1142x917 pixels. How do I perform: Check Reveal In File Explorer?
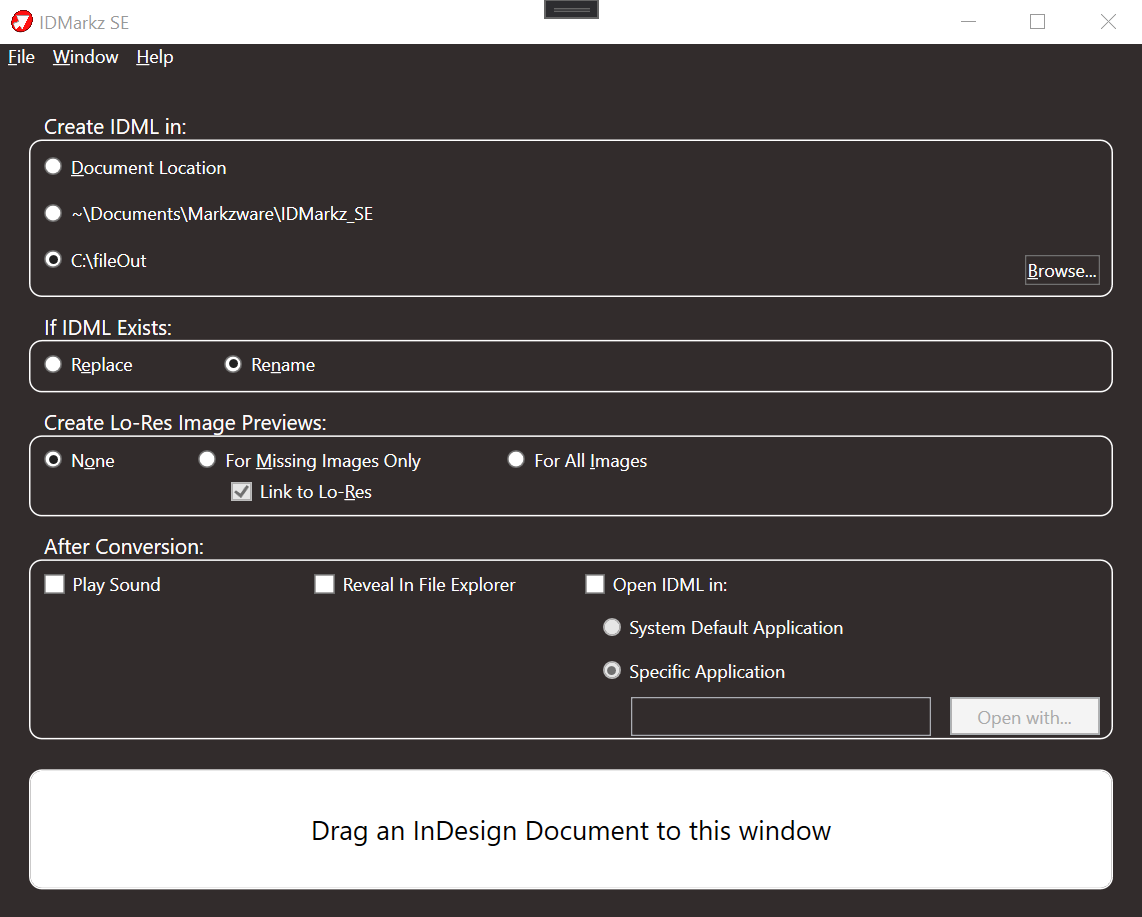coord(324,585)
